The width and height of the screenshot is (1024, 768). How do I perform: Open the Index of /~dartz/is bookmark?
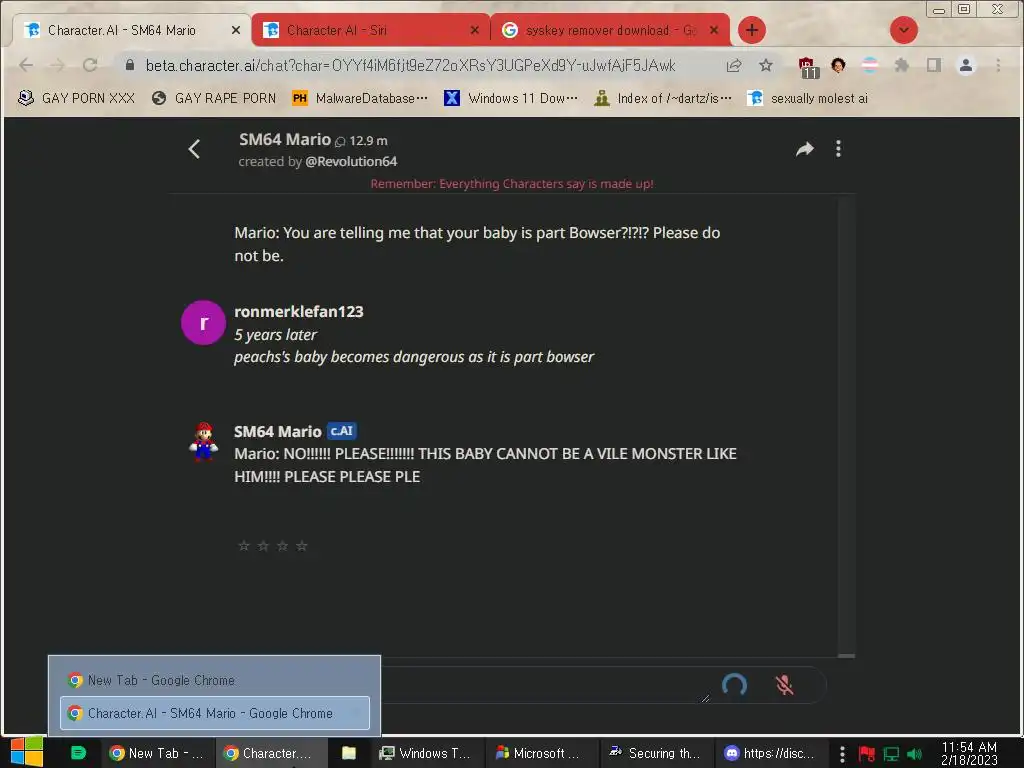coord(663,98)
